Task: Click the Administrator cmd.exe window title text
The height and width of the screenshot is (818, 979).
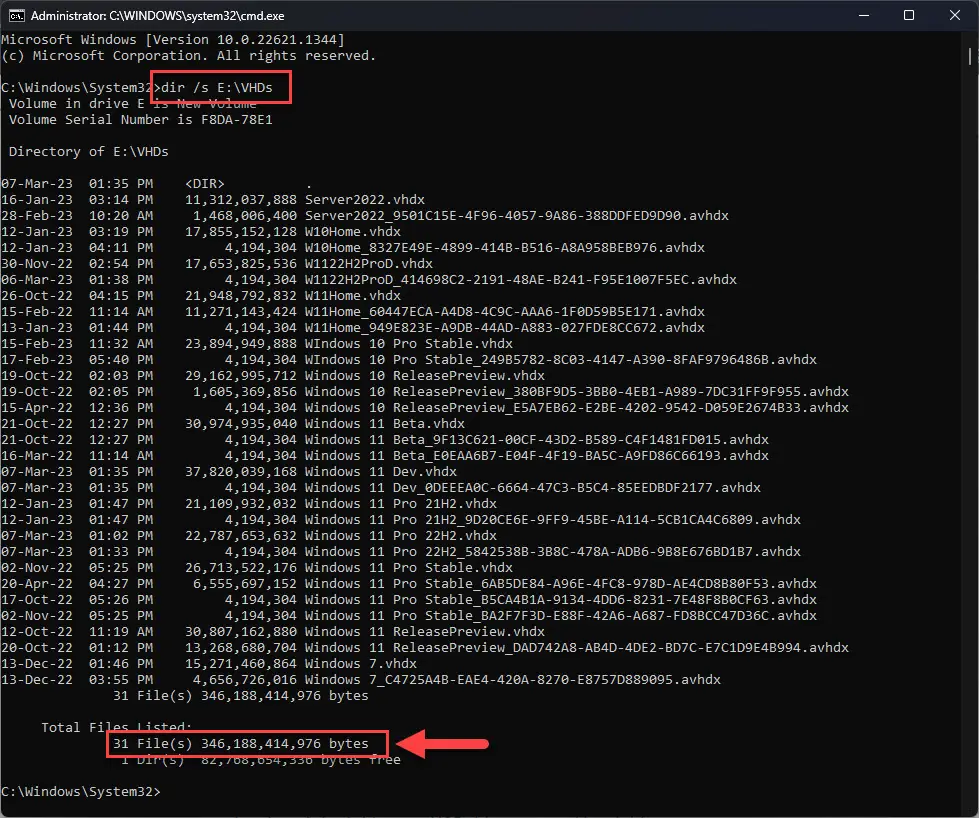Action: tap(157, 16)
